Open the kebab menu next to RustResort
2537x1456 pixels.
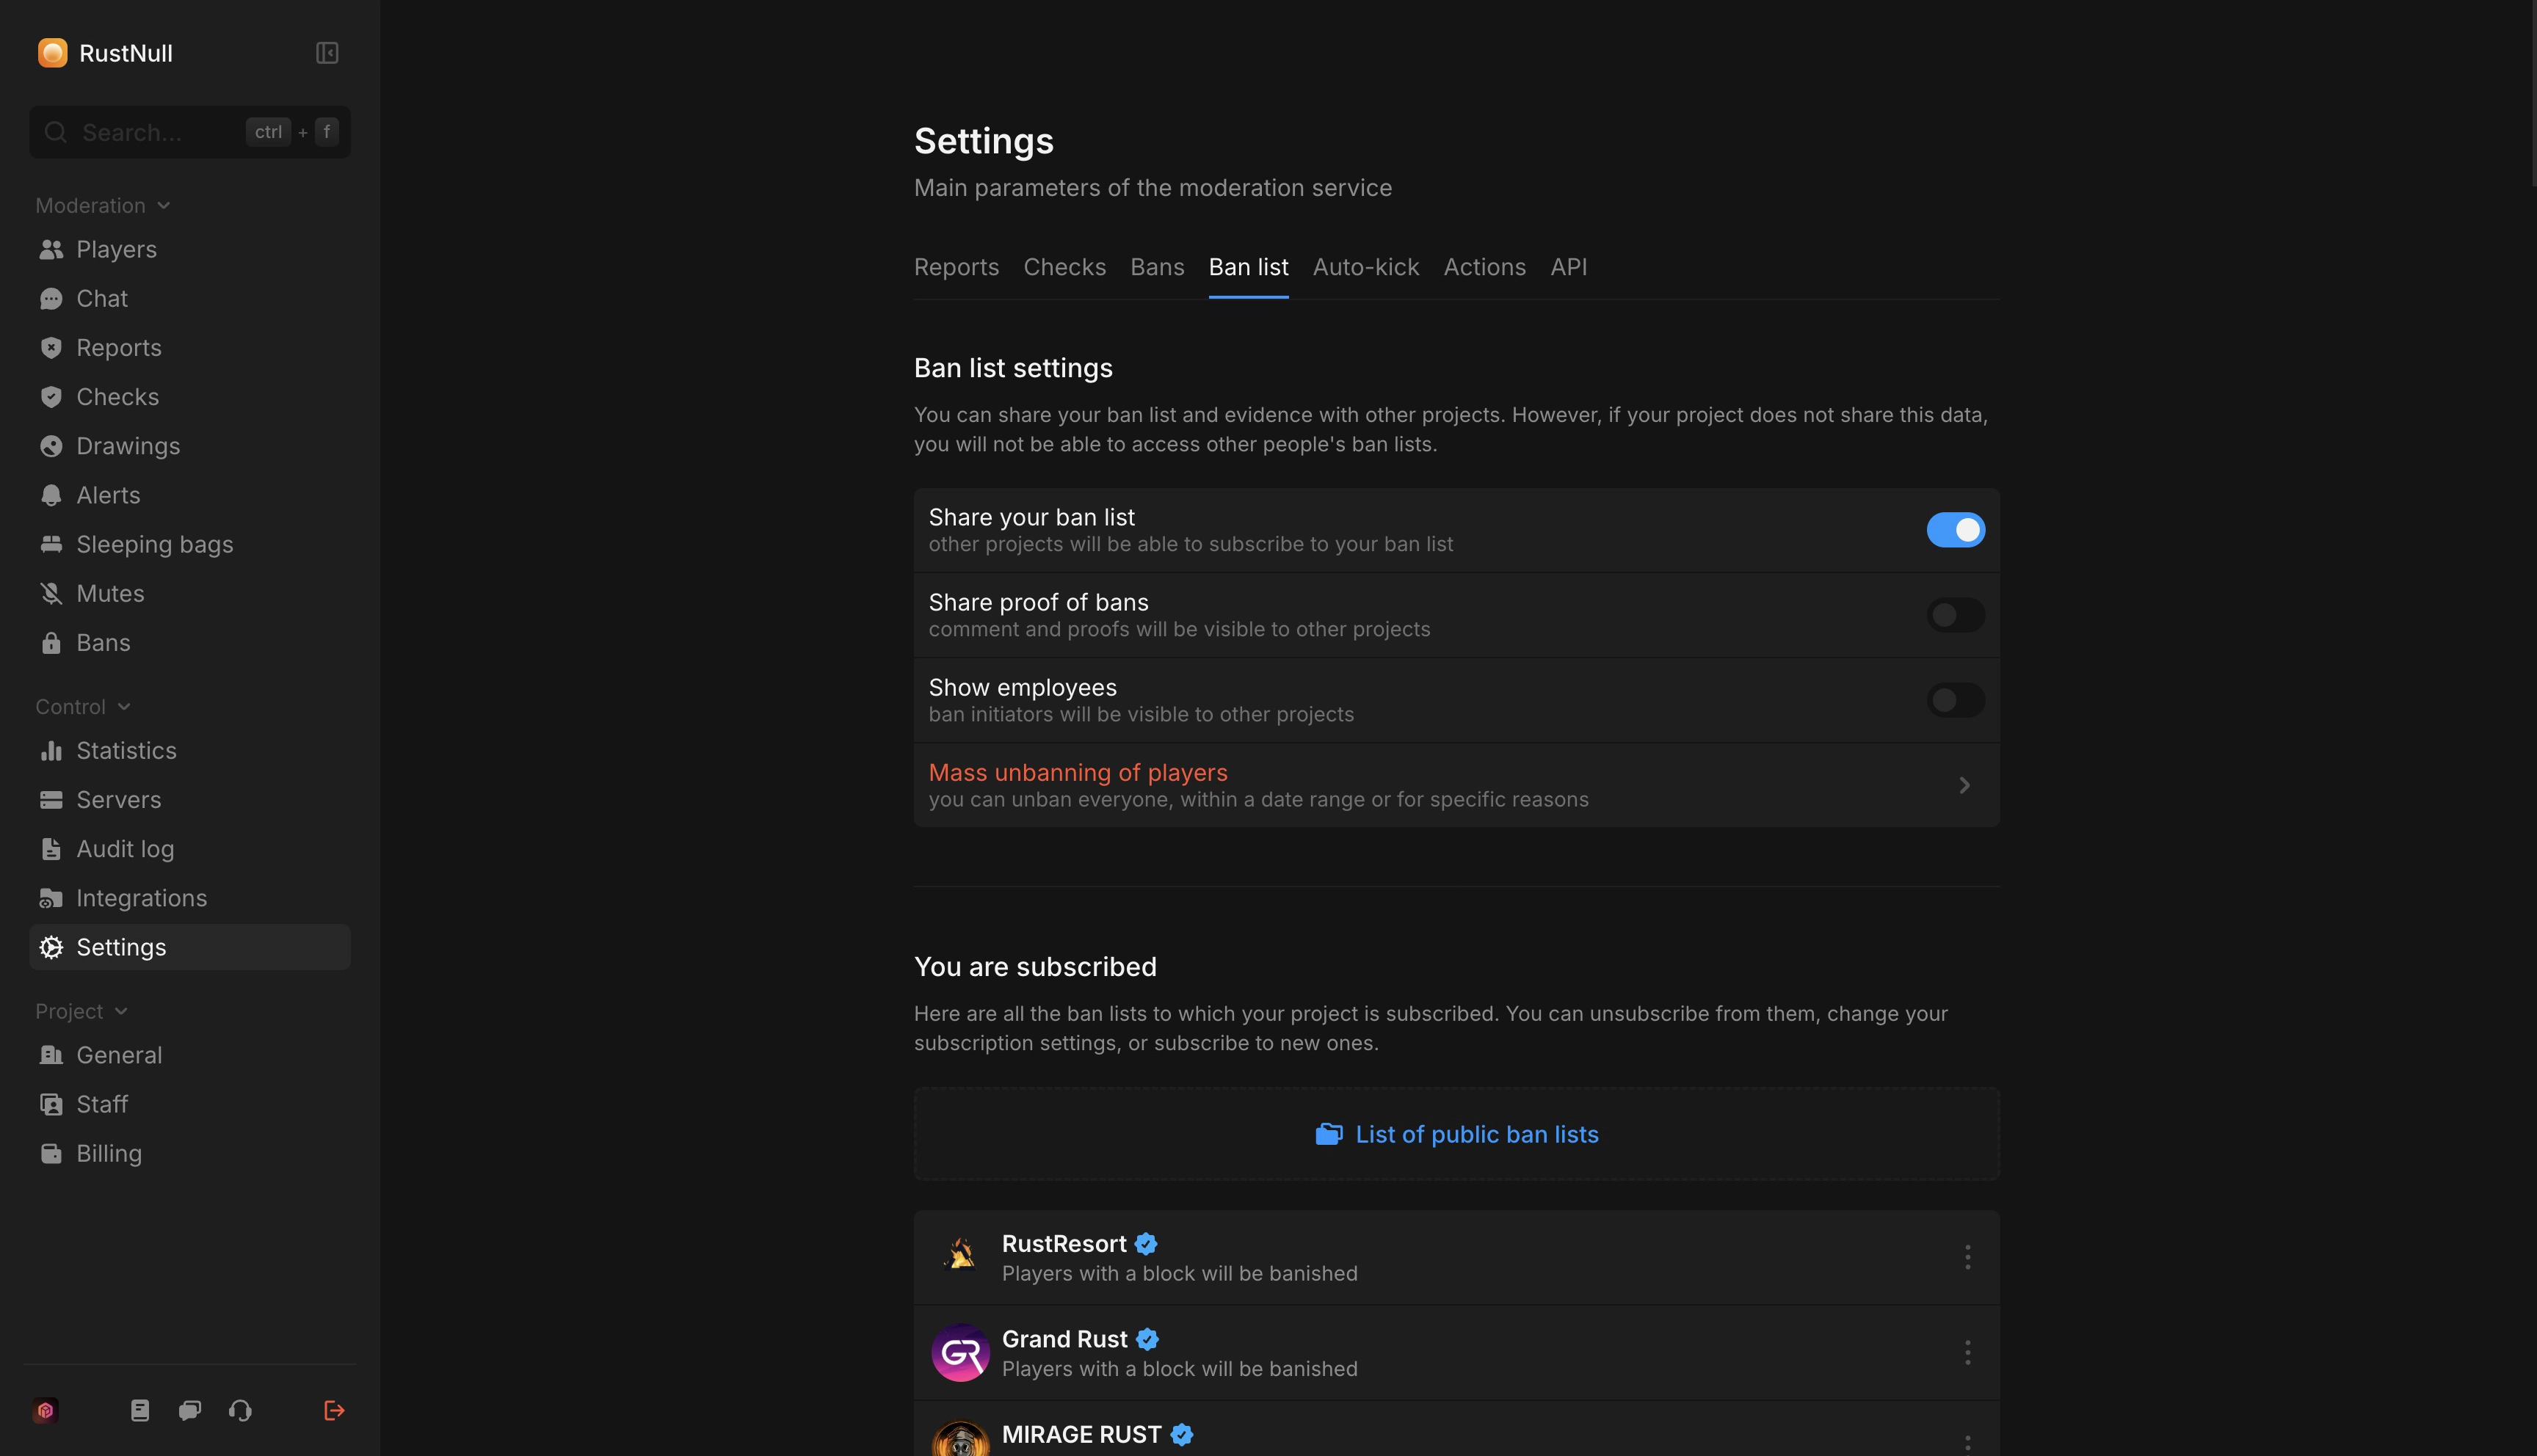pos(1968,1257)
